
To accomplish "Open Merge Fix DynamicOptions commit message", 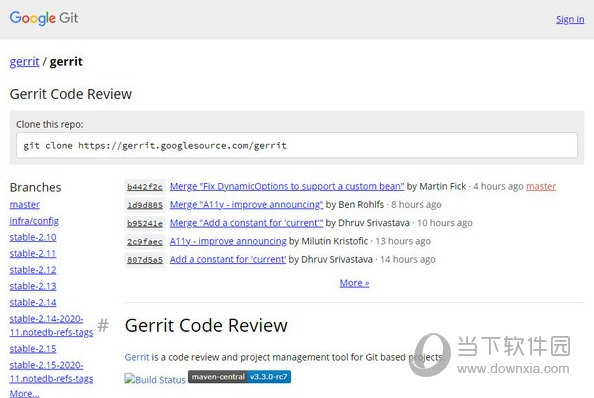I will [x=287, y=186].
